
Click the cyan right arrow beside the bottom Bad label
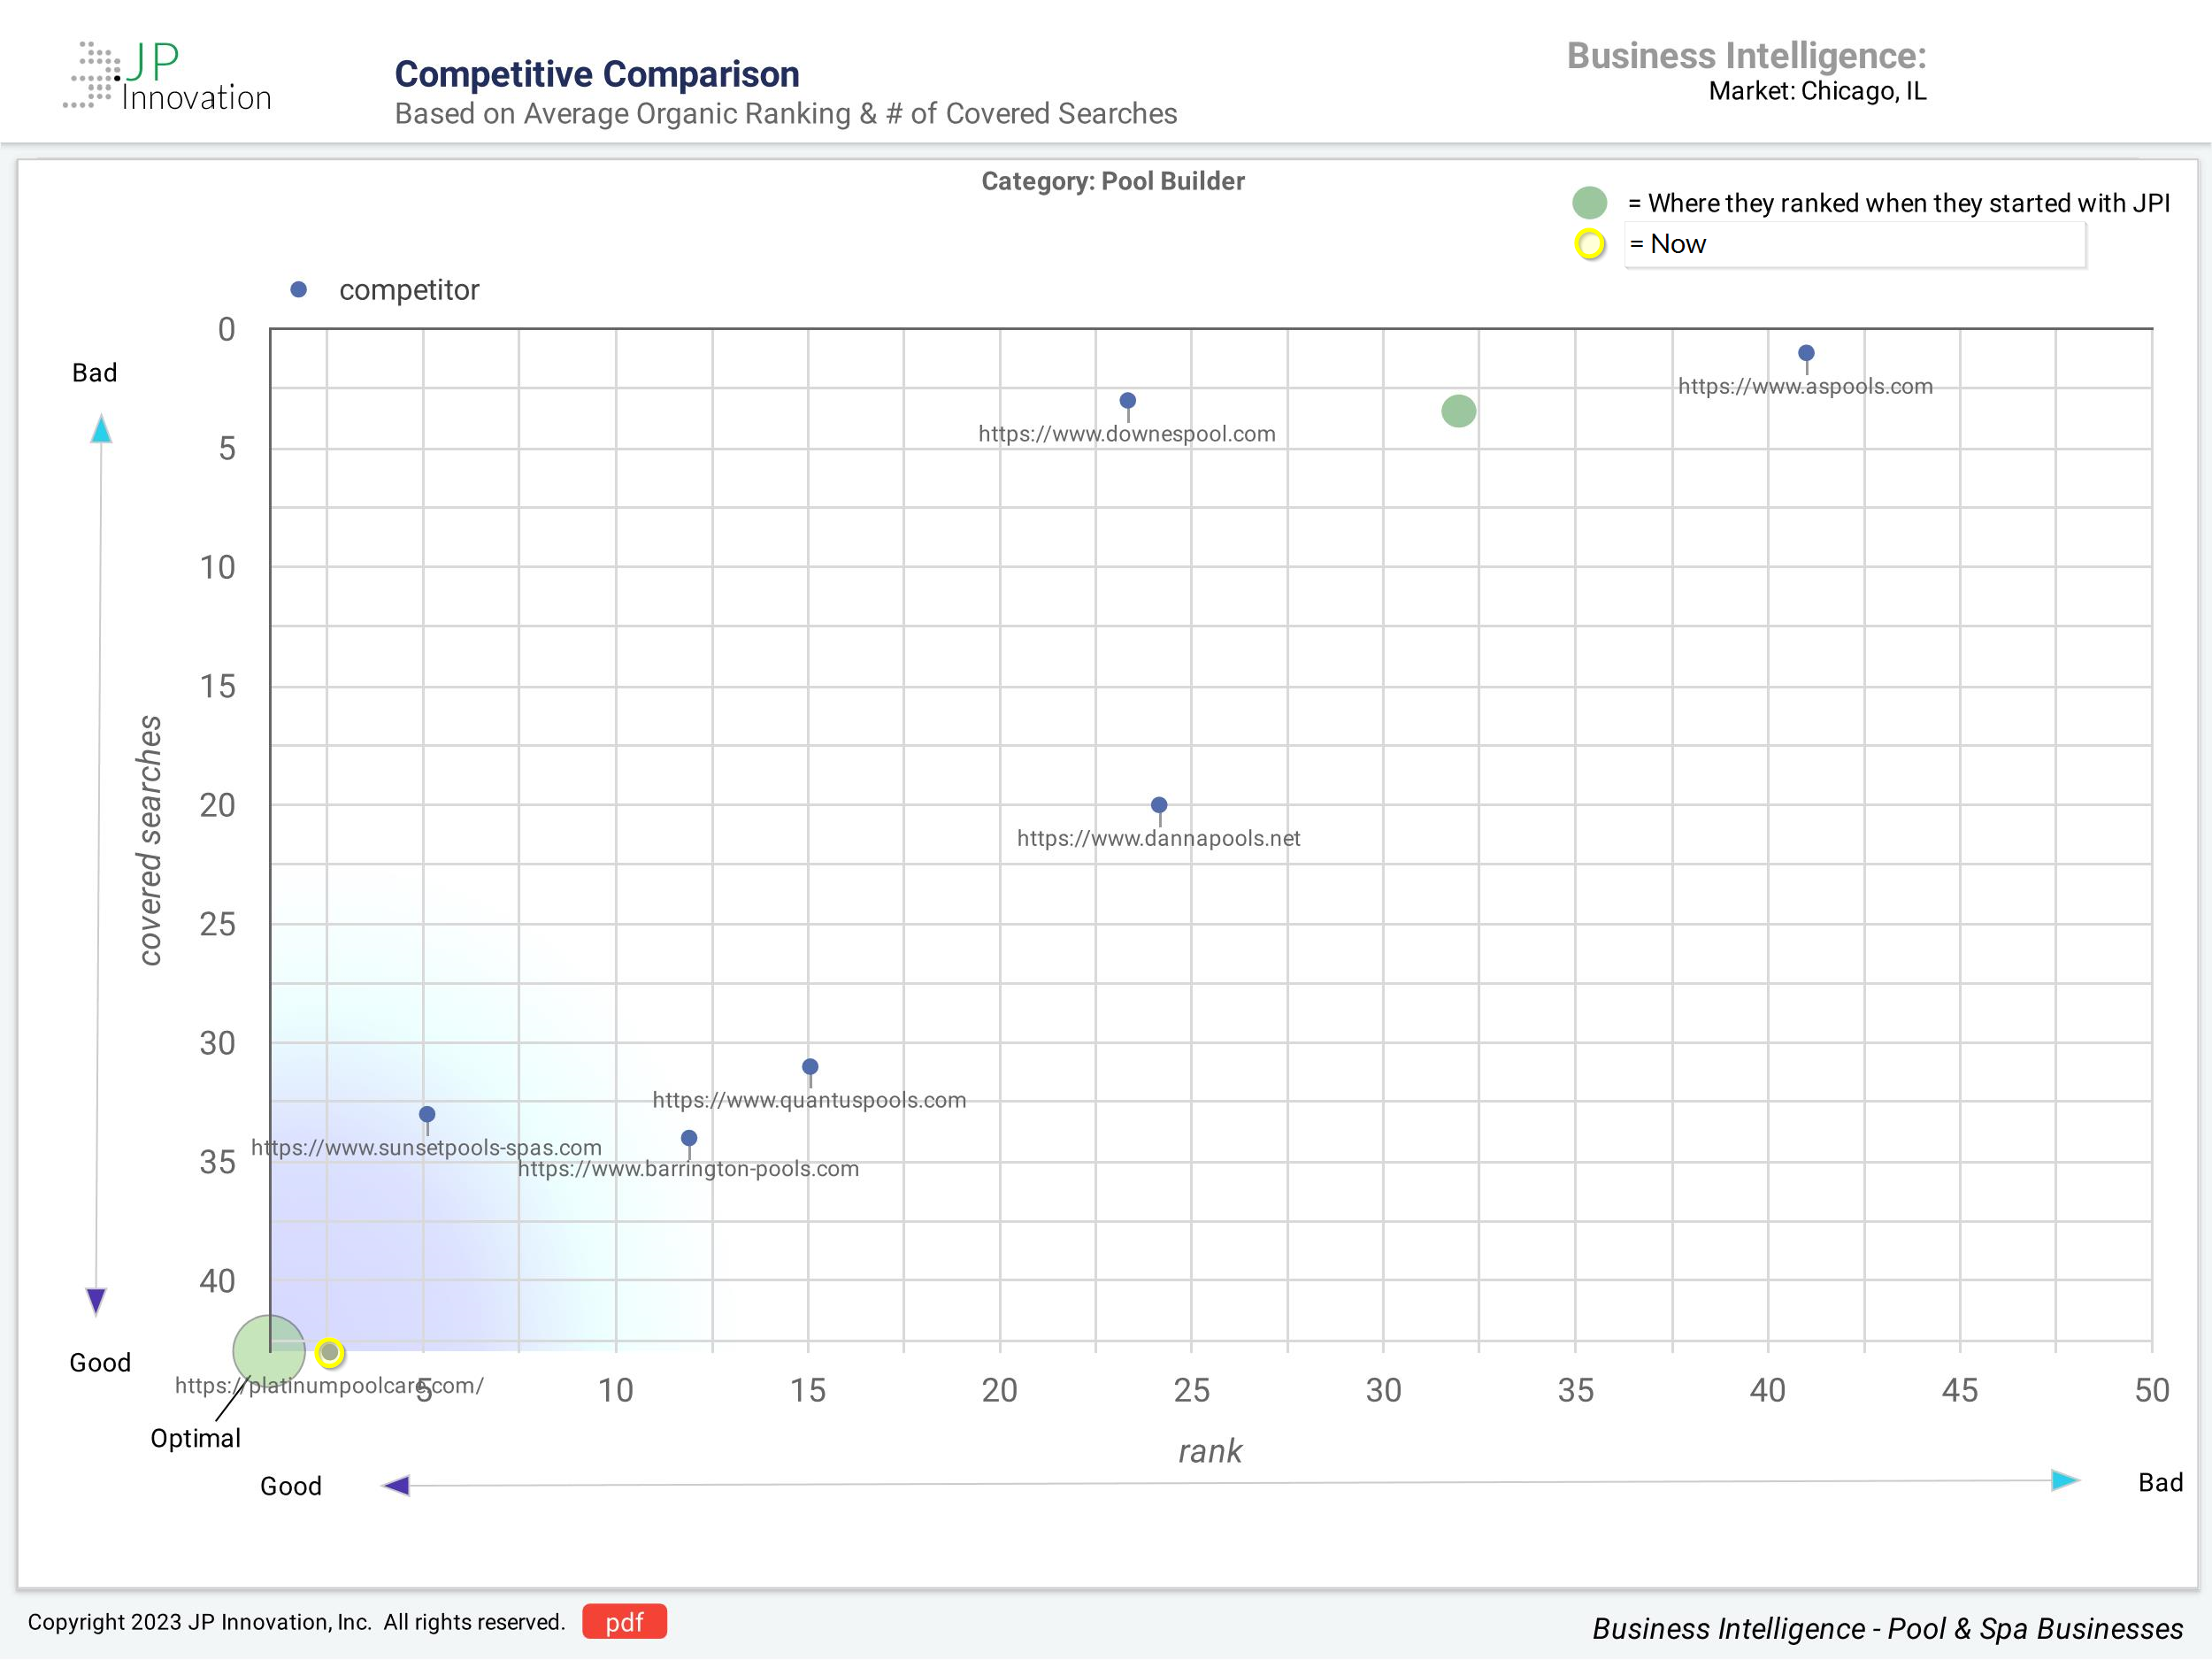click(x=2065, y=1480)
